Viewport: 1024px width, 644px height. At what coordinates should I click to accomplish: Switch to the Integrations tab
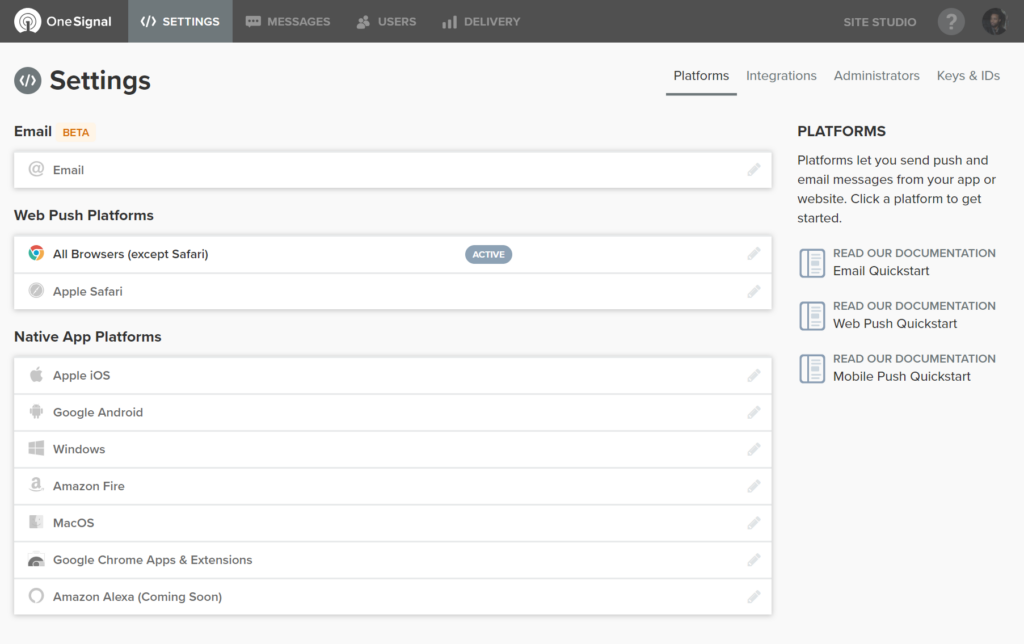click(781, 75)
